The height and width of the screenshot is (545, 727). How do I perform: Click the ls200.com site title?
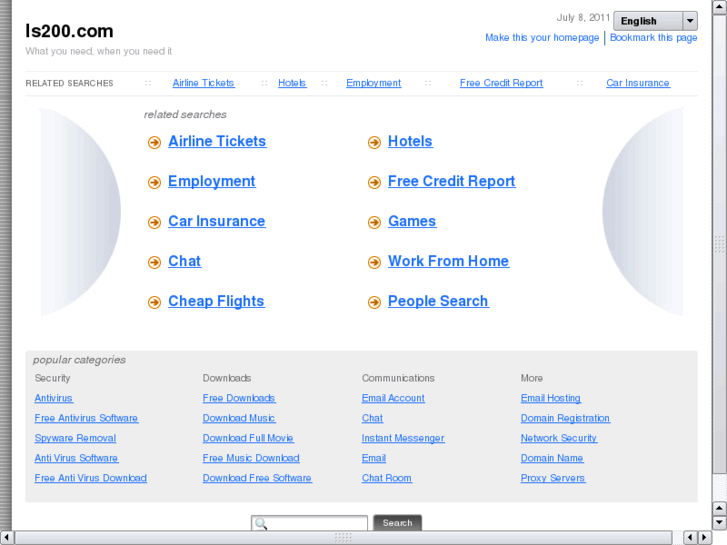point(69,31)
